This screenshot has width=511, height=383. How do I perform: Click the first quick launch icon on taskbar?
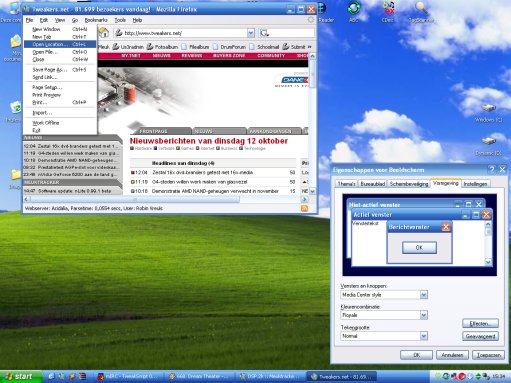point(51,376)
